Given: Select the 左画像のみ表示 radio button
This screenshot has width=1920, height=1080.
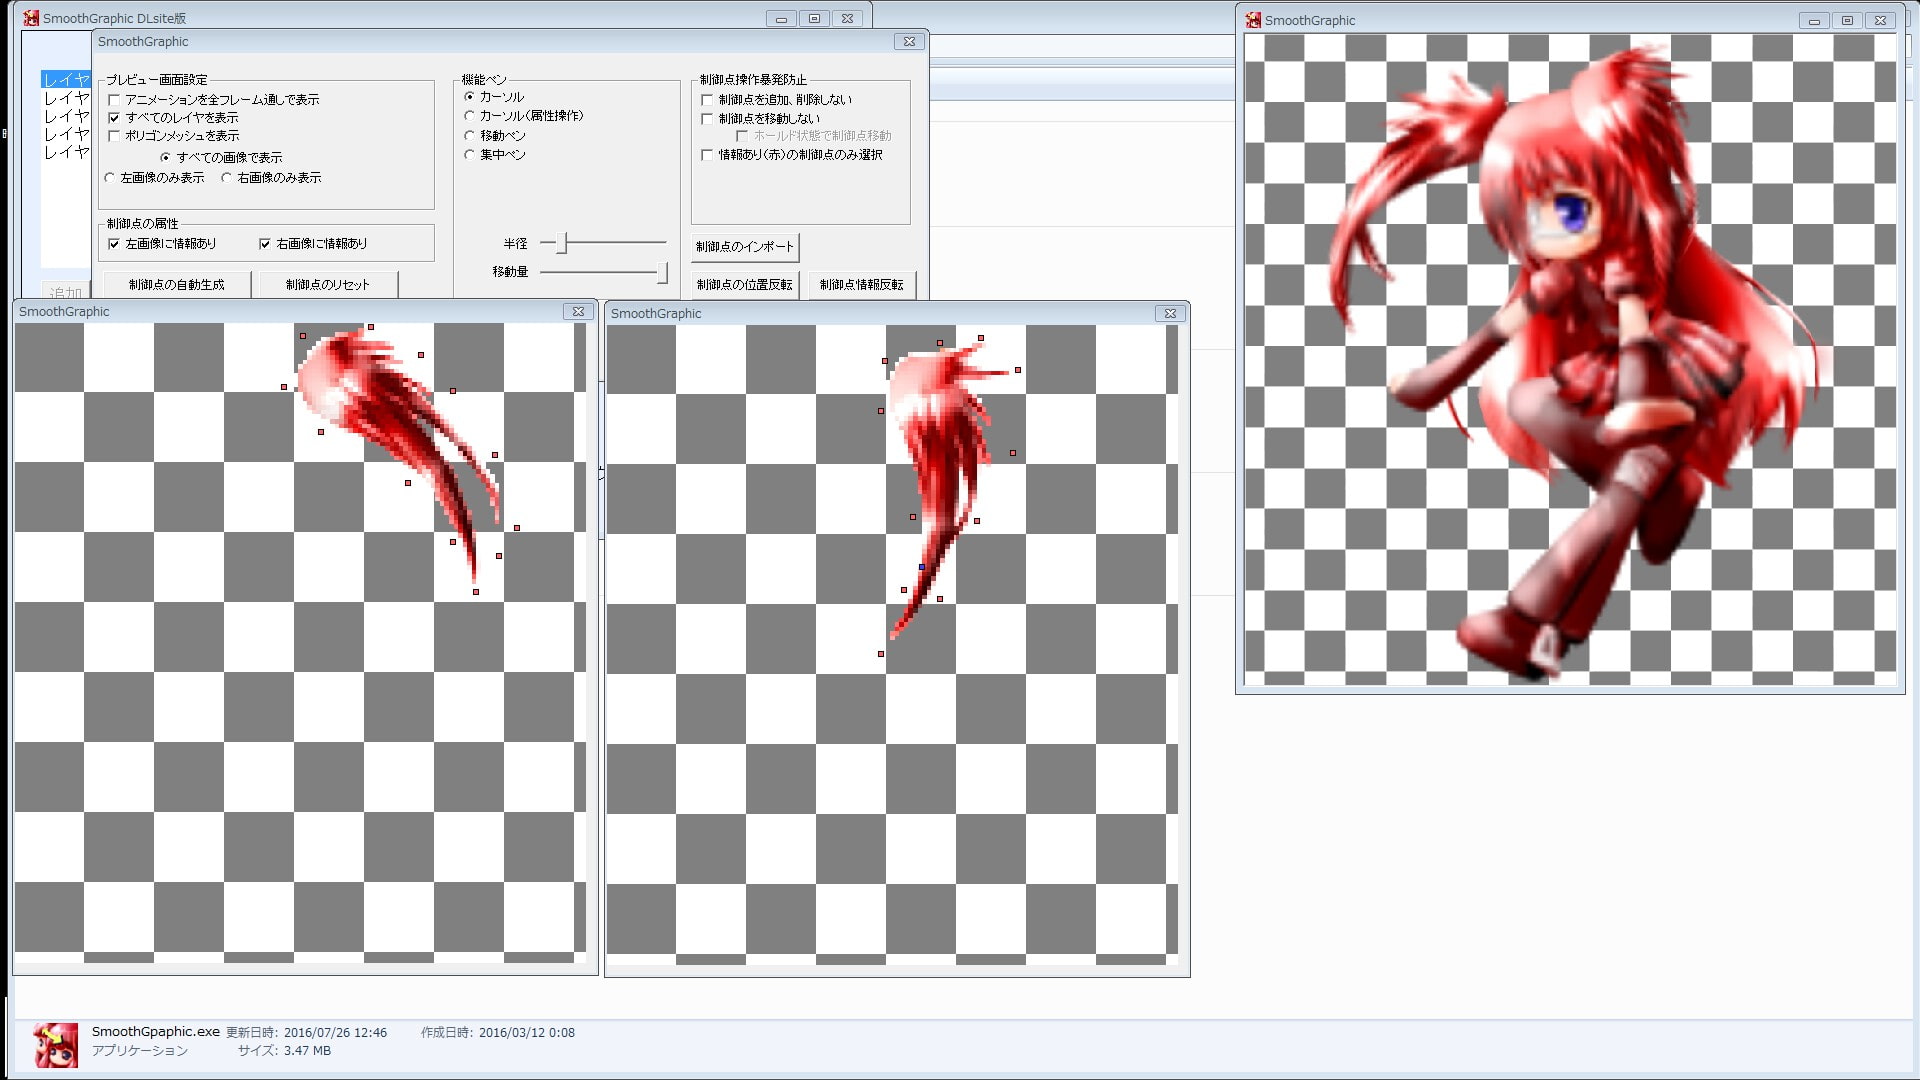Looking at the screenshot, I should pyautogui.click(x=109, y=177).
